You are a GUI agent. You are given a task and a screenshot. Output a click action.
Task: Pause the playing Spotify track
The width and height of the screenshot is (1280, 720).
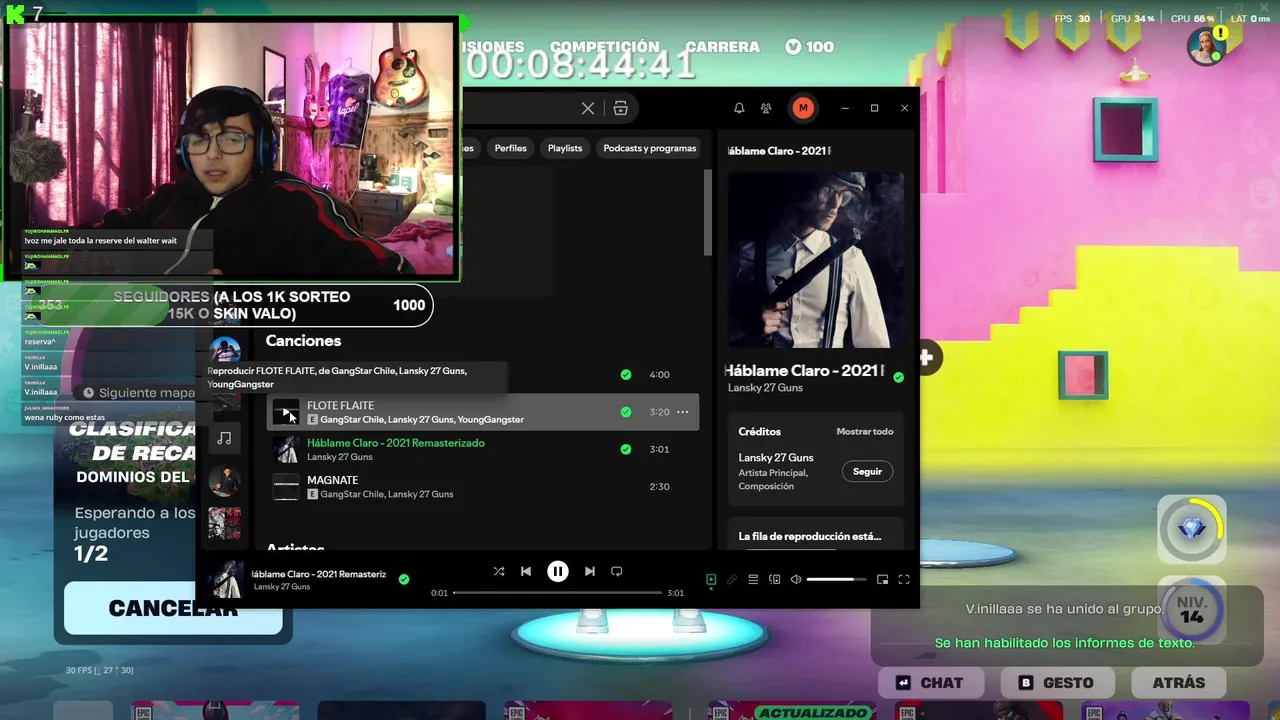558,571
